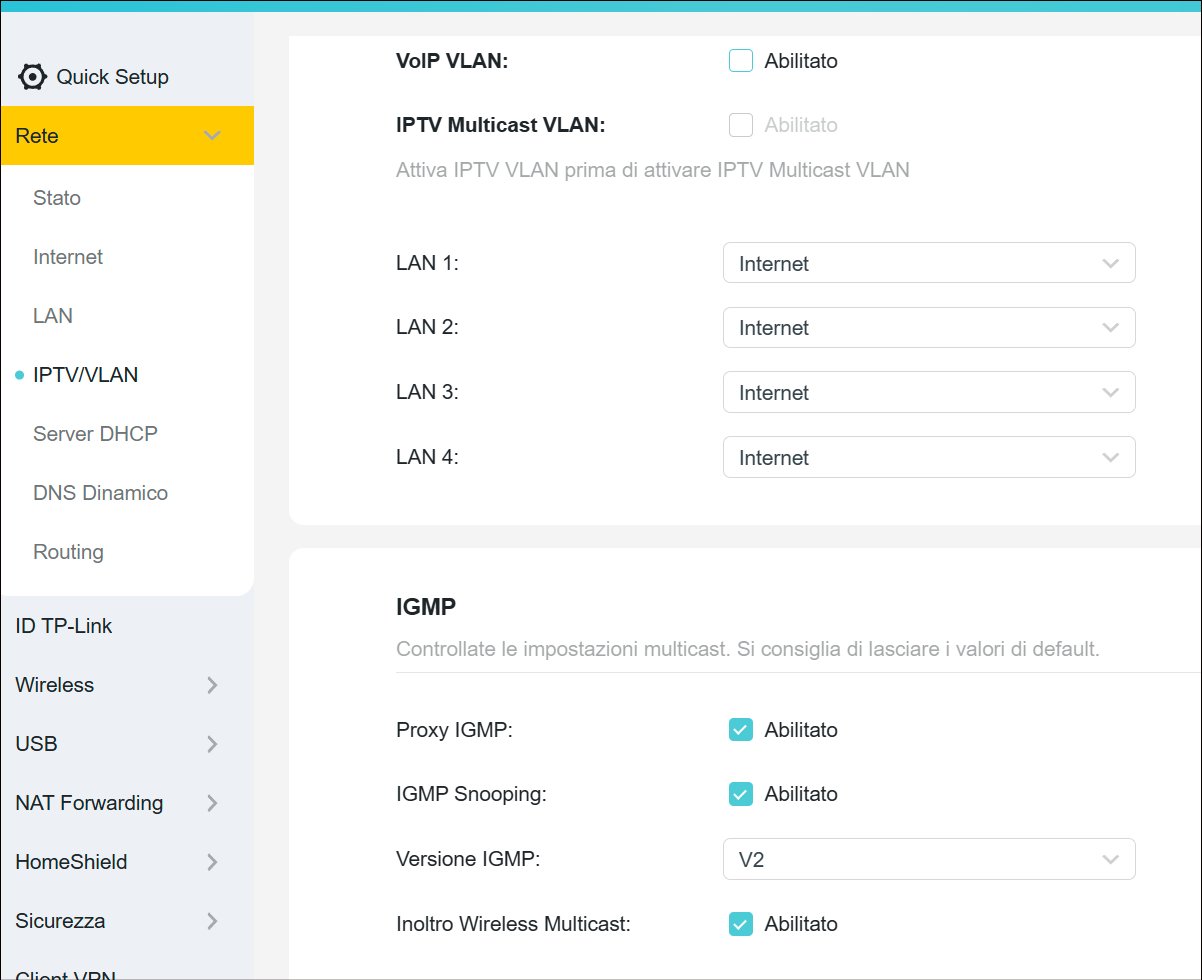Open the Internet settings page
Image resolution: width=1202 pixels, height=980 pixels.
pyautogui.click(x=68, y=257)
